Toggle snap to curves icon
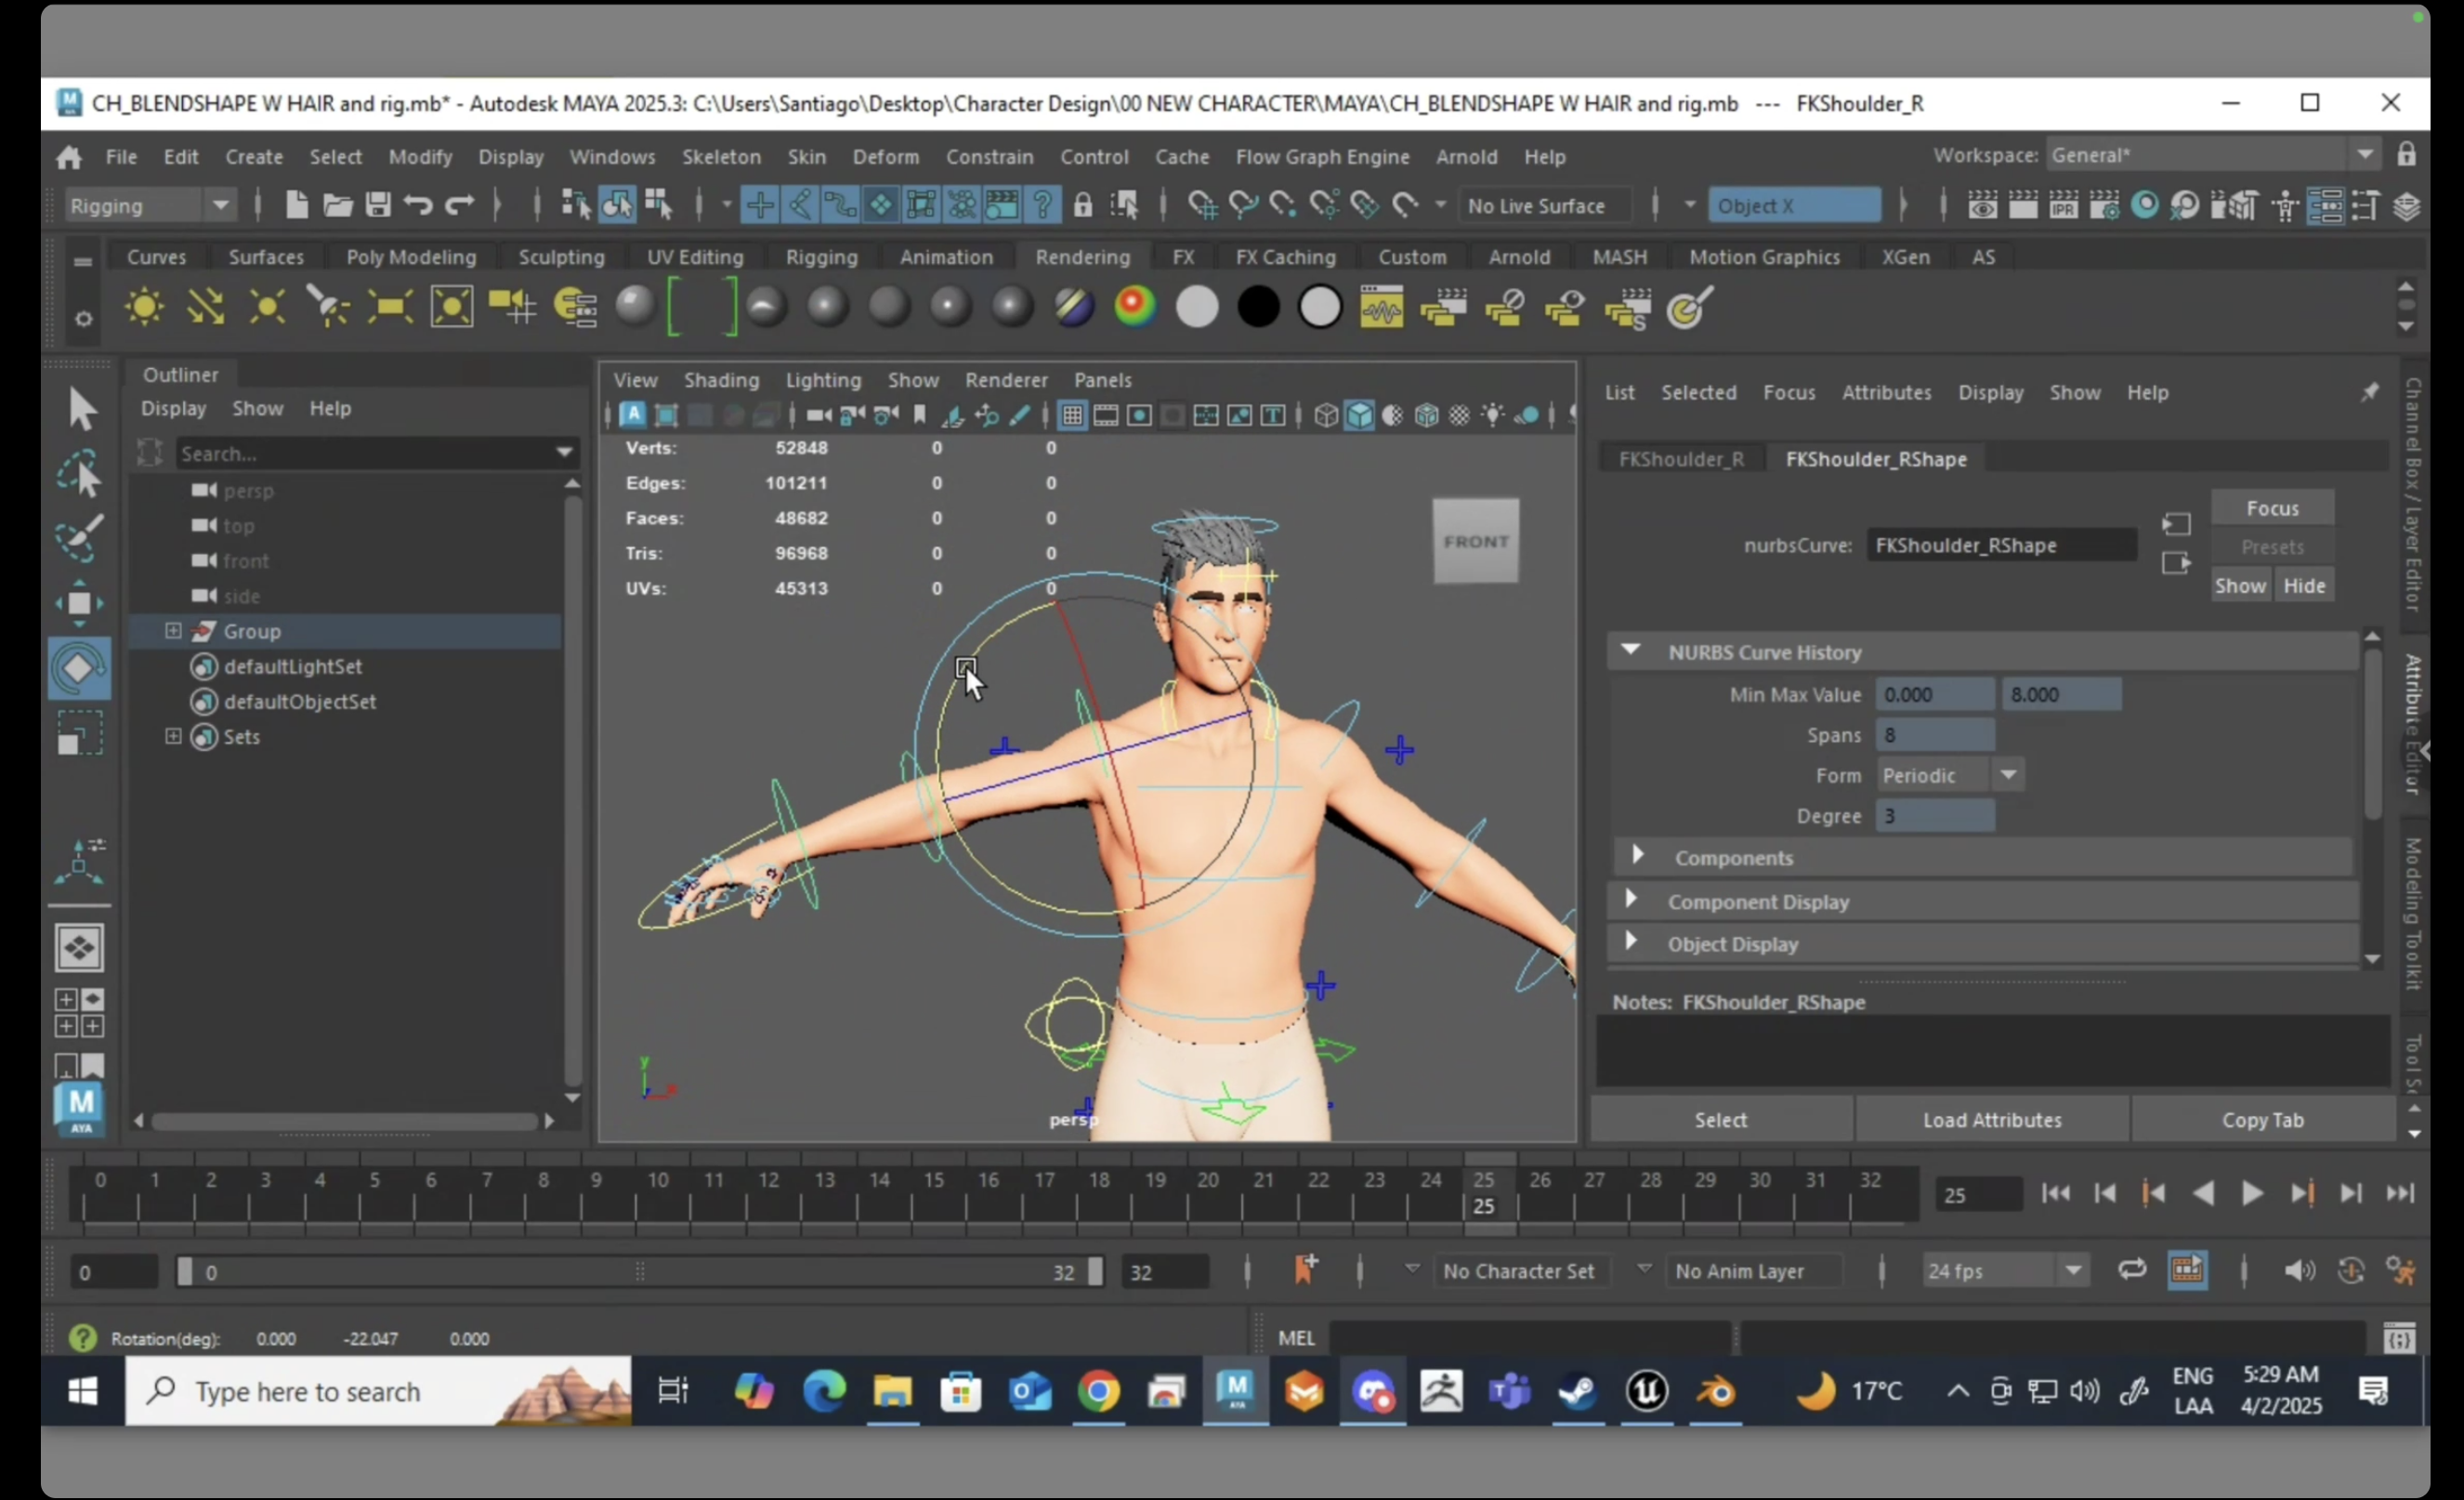The image size is (2464, 1500). 1243,206
